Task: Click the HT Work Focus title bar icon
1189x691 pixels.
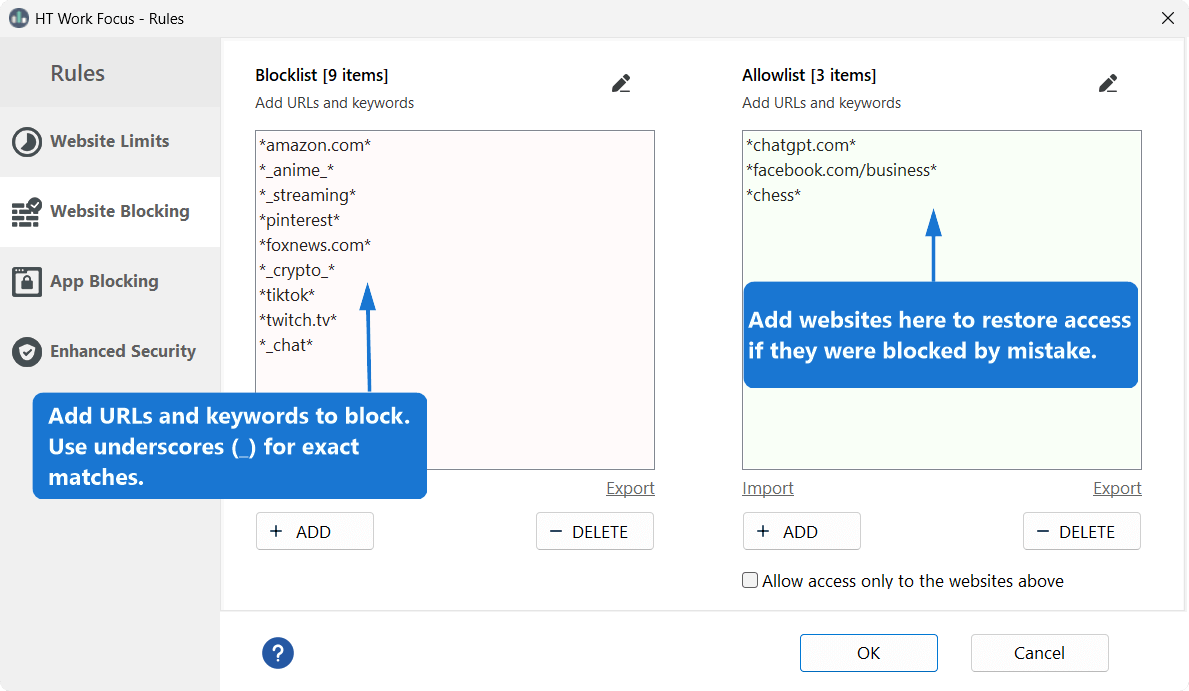Action: 18,18
